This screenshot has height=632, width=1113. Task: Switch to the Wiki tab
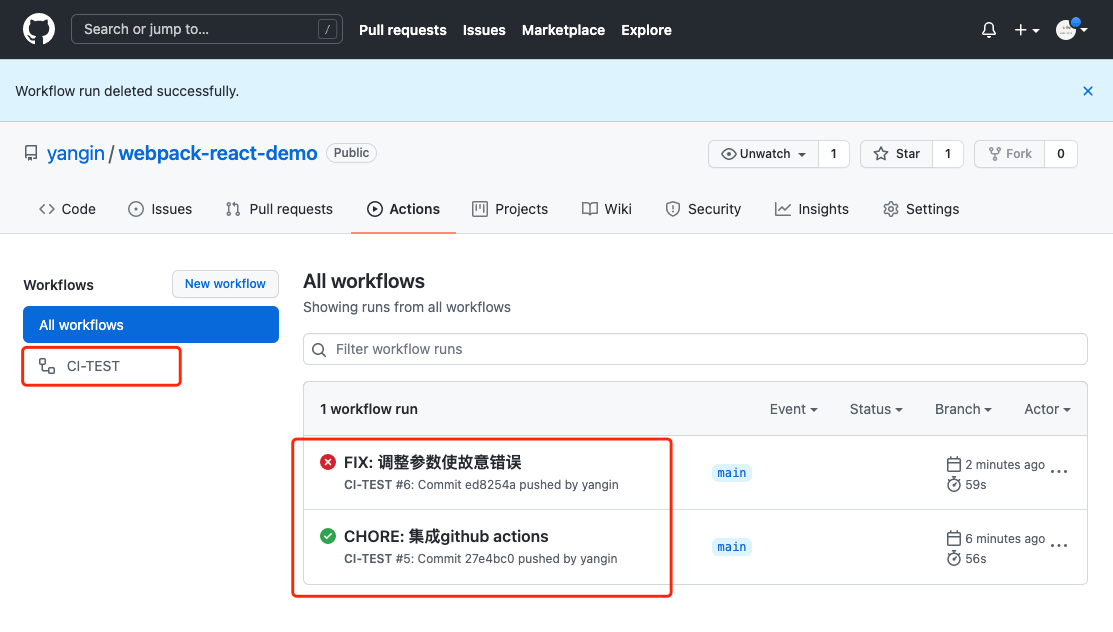click(607, 209)
